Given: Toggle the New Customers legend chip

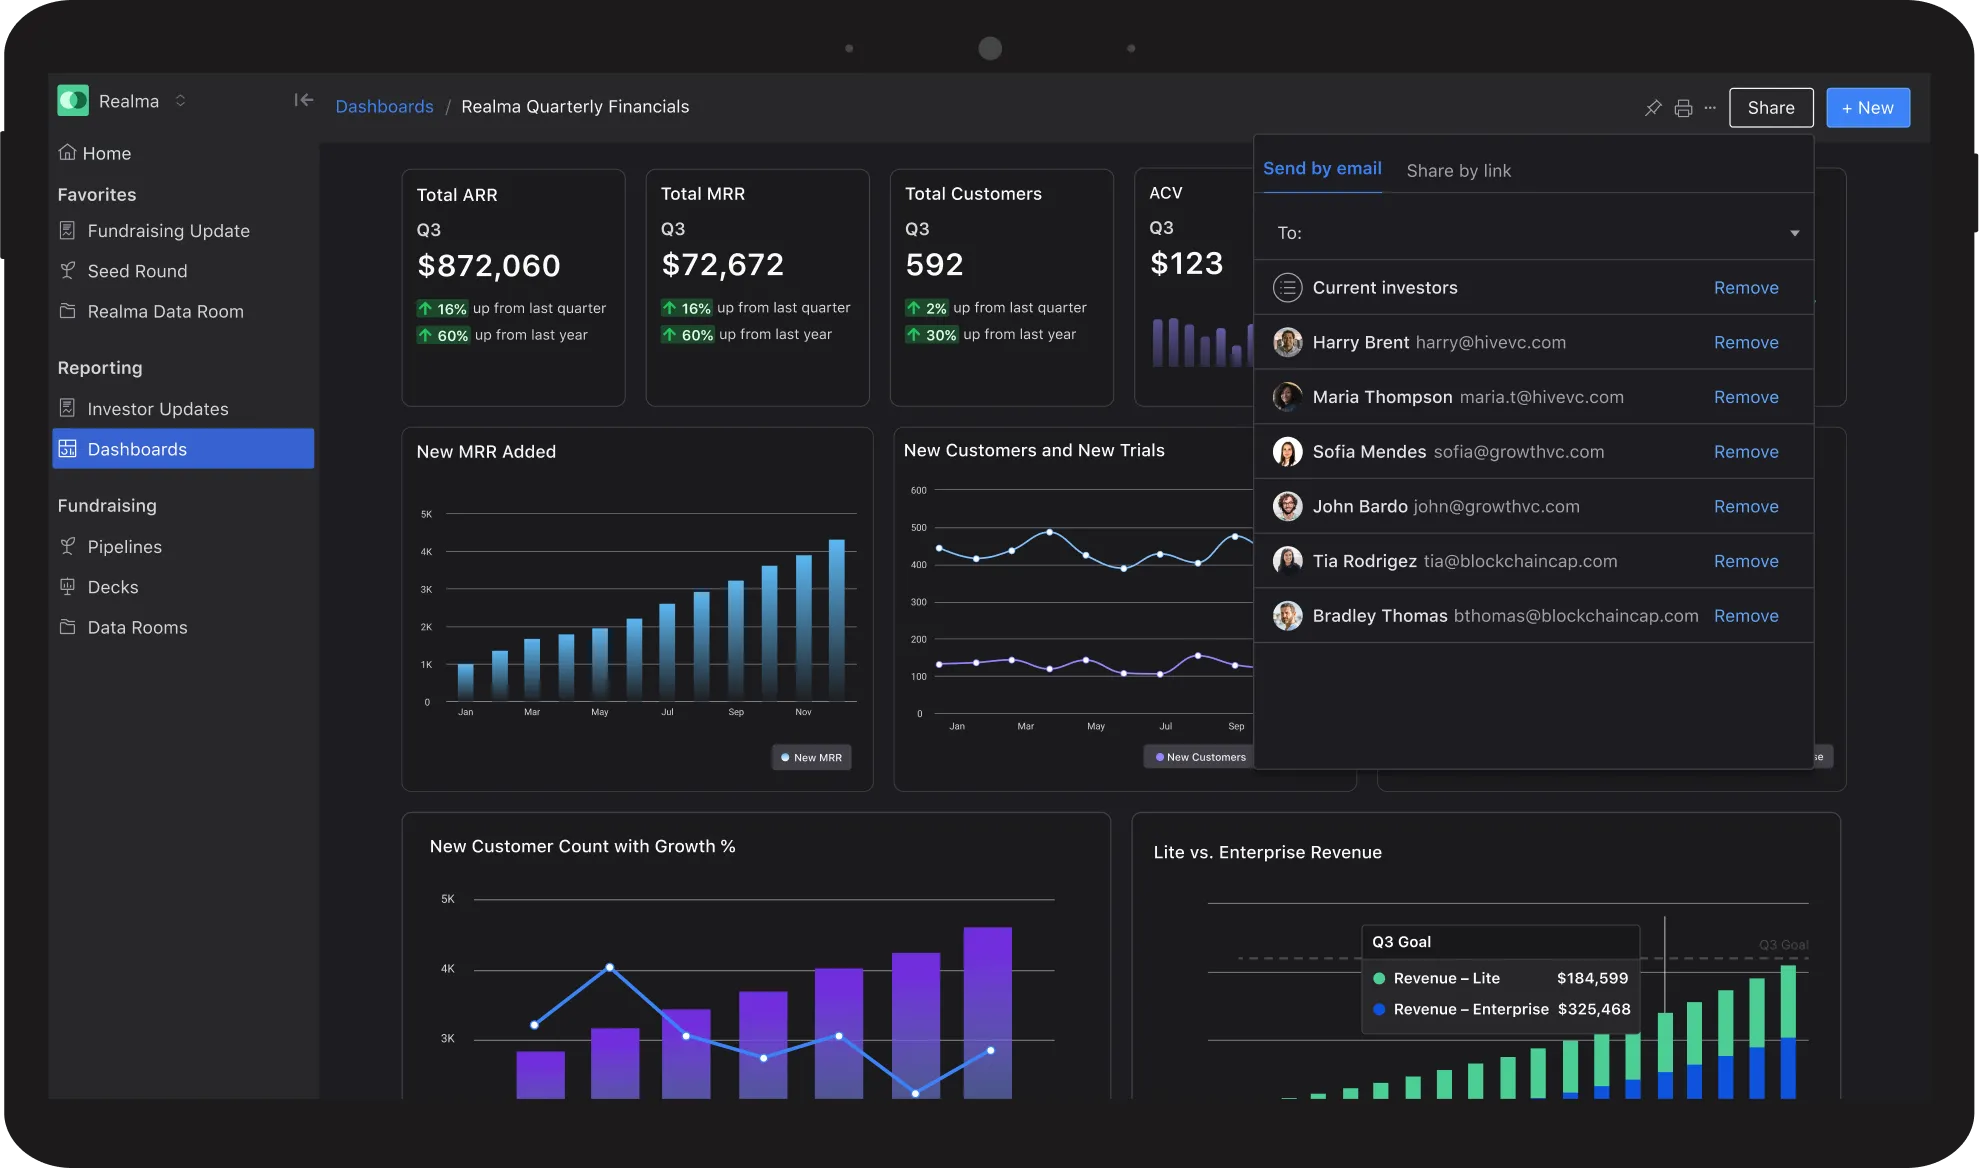Looking at the screenshot, I should tap(1200, 758).
